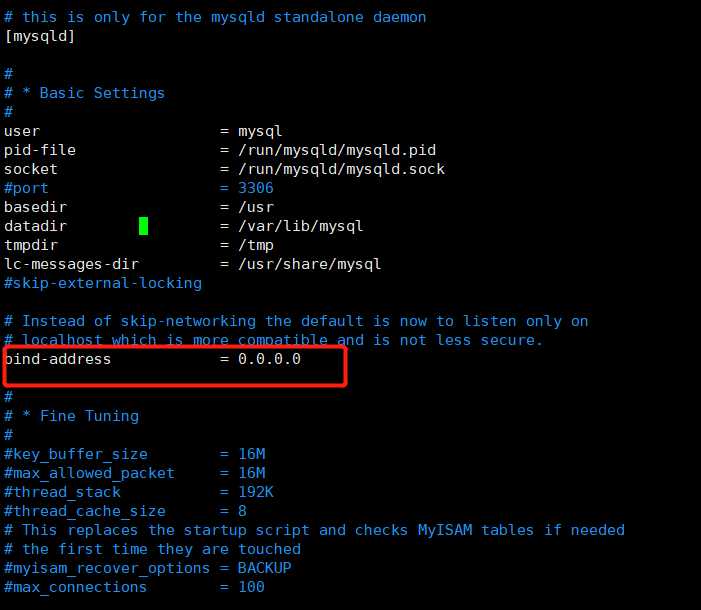Click the commented '#port' setting
701x610 pixels.
(26, 188)
